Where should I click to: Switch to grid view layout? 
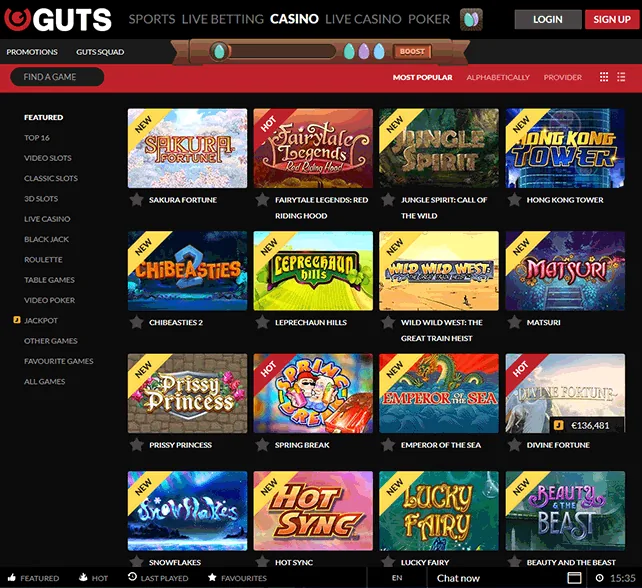604,77
